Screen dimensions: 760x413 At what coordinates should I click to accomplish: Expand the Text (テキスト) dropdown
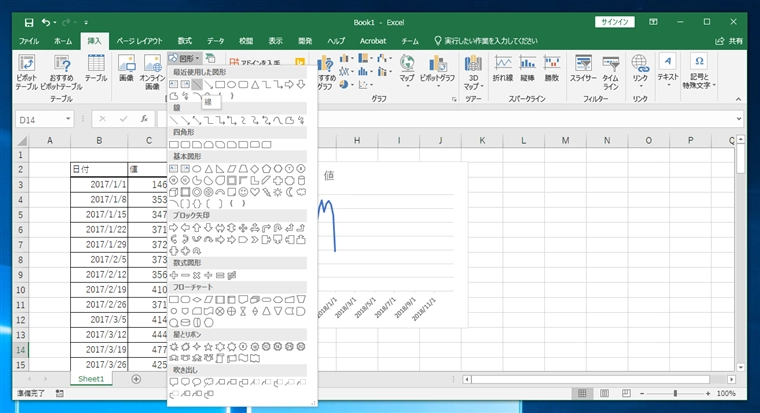pos(668,68)
